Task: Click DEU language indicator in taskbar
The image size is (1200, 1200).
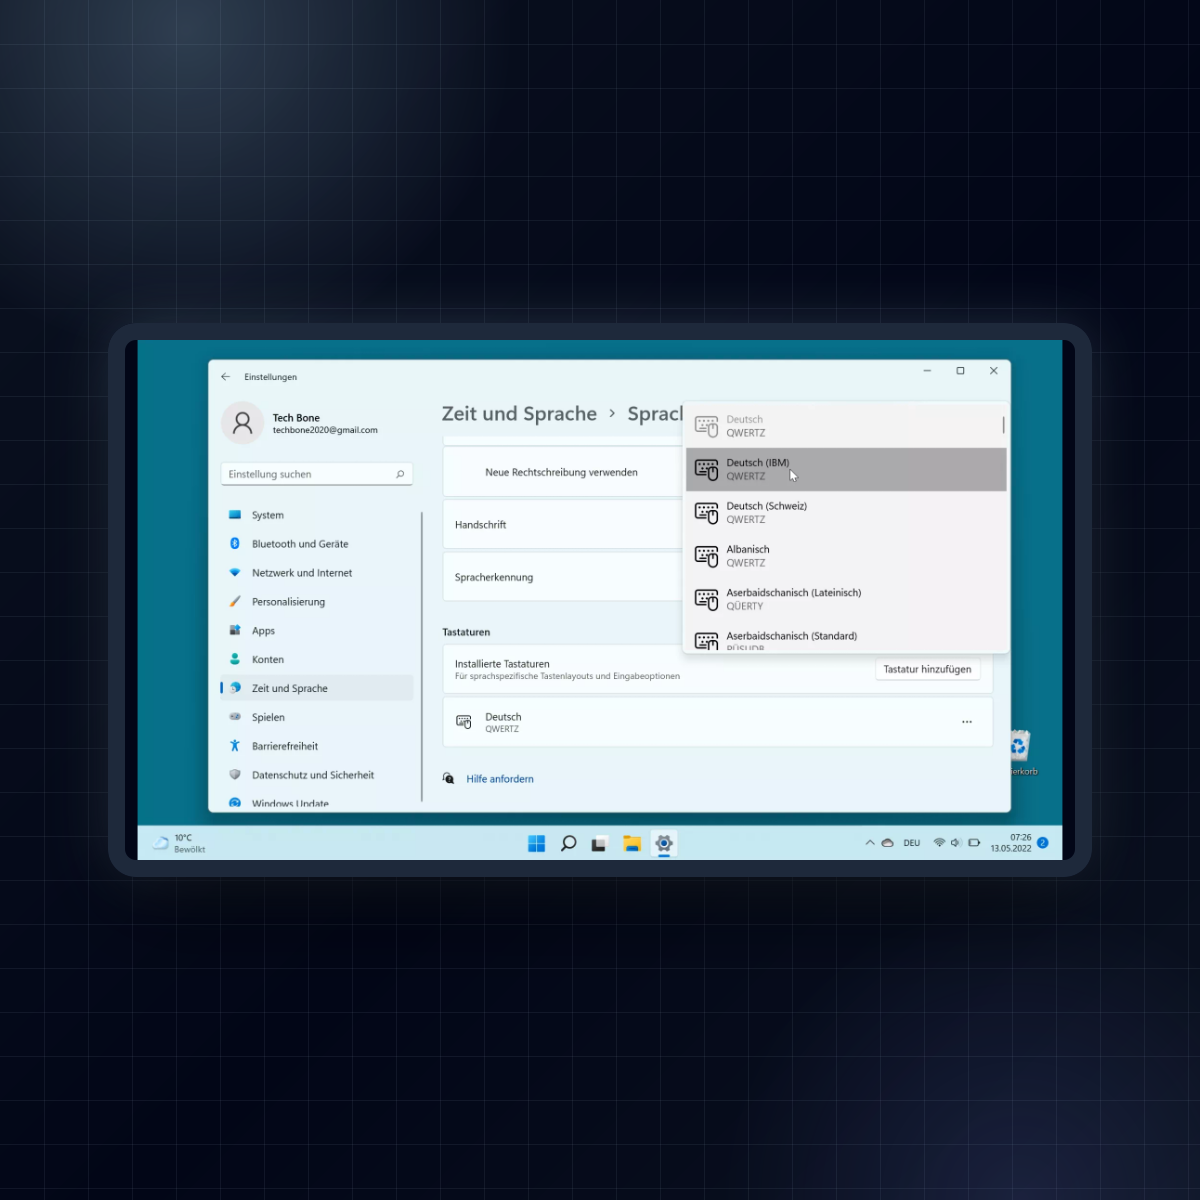Action: (x=912, y=843)
